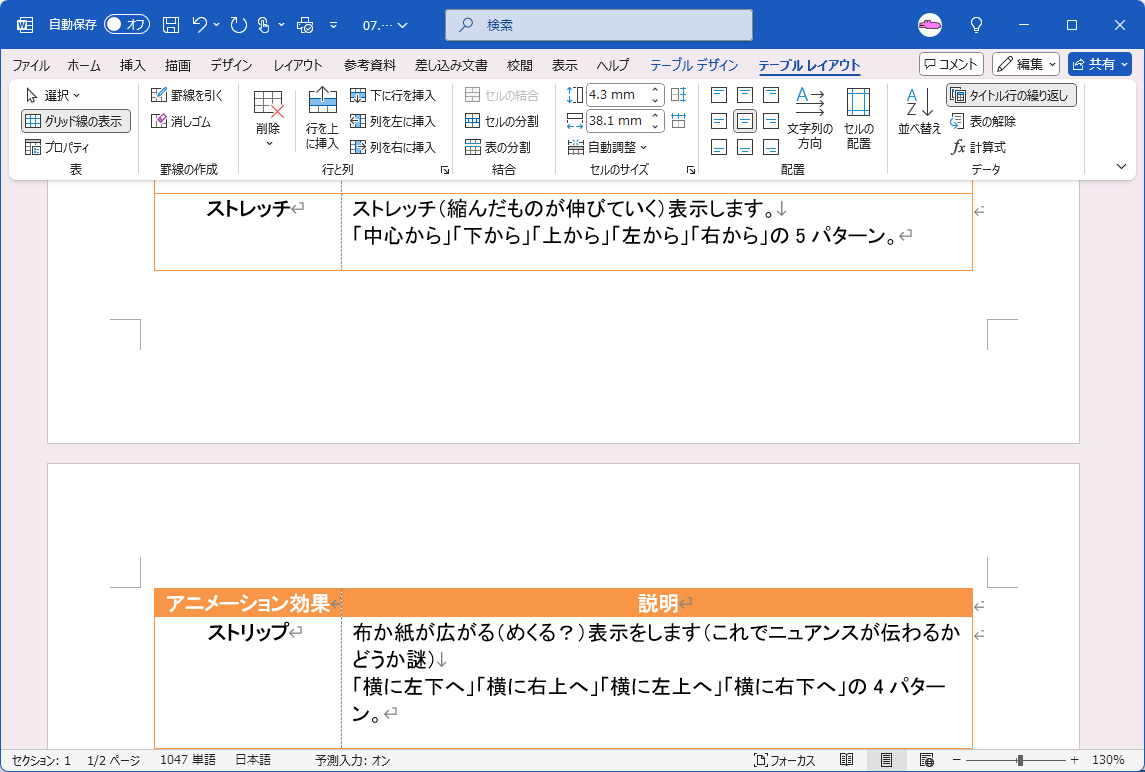Image resolution: width=1145 pixels, height=772 pixels.
Task: Align cell text bottom left
Action: (719, 148)
